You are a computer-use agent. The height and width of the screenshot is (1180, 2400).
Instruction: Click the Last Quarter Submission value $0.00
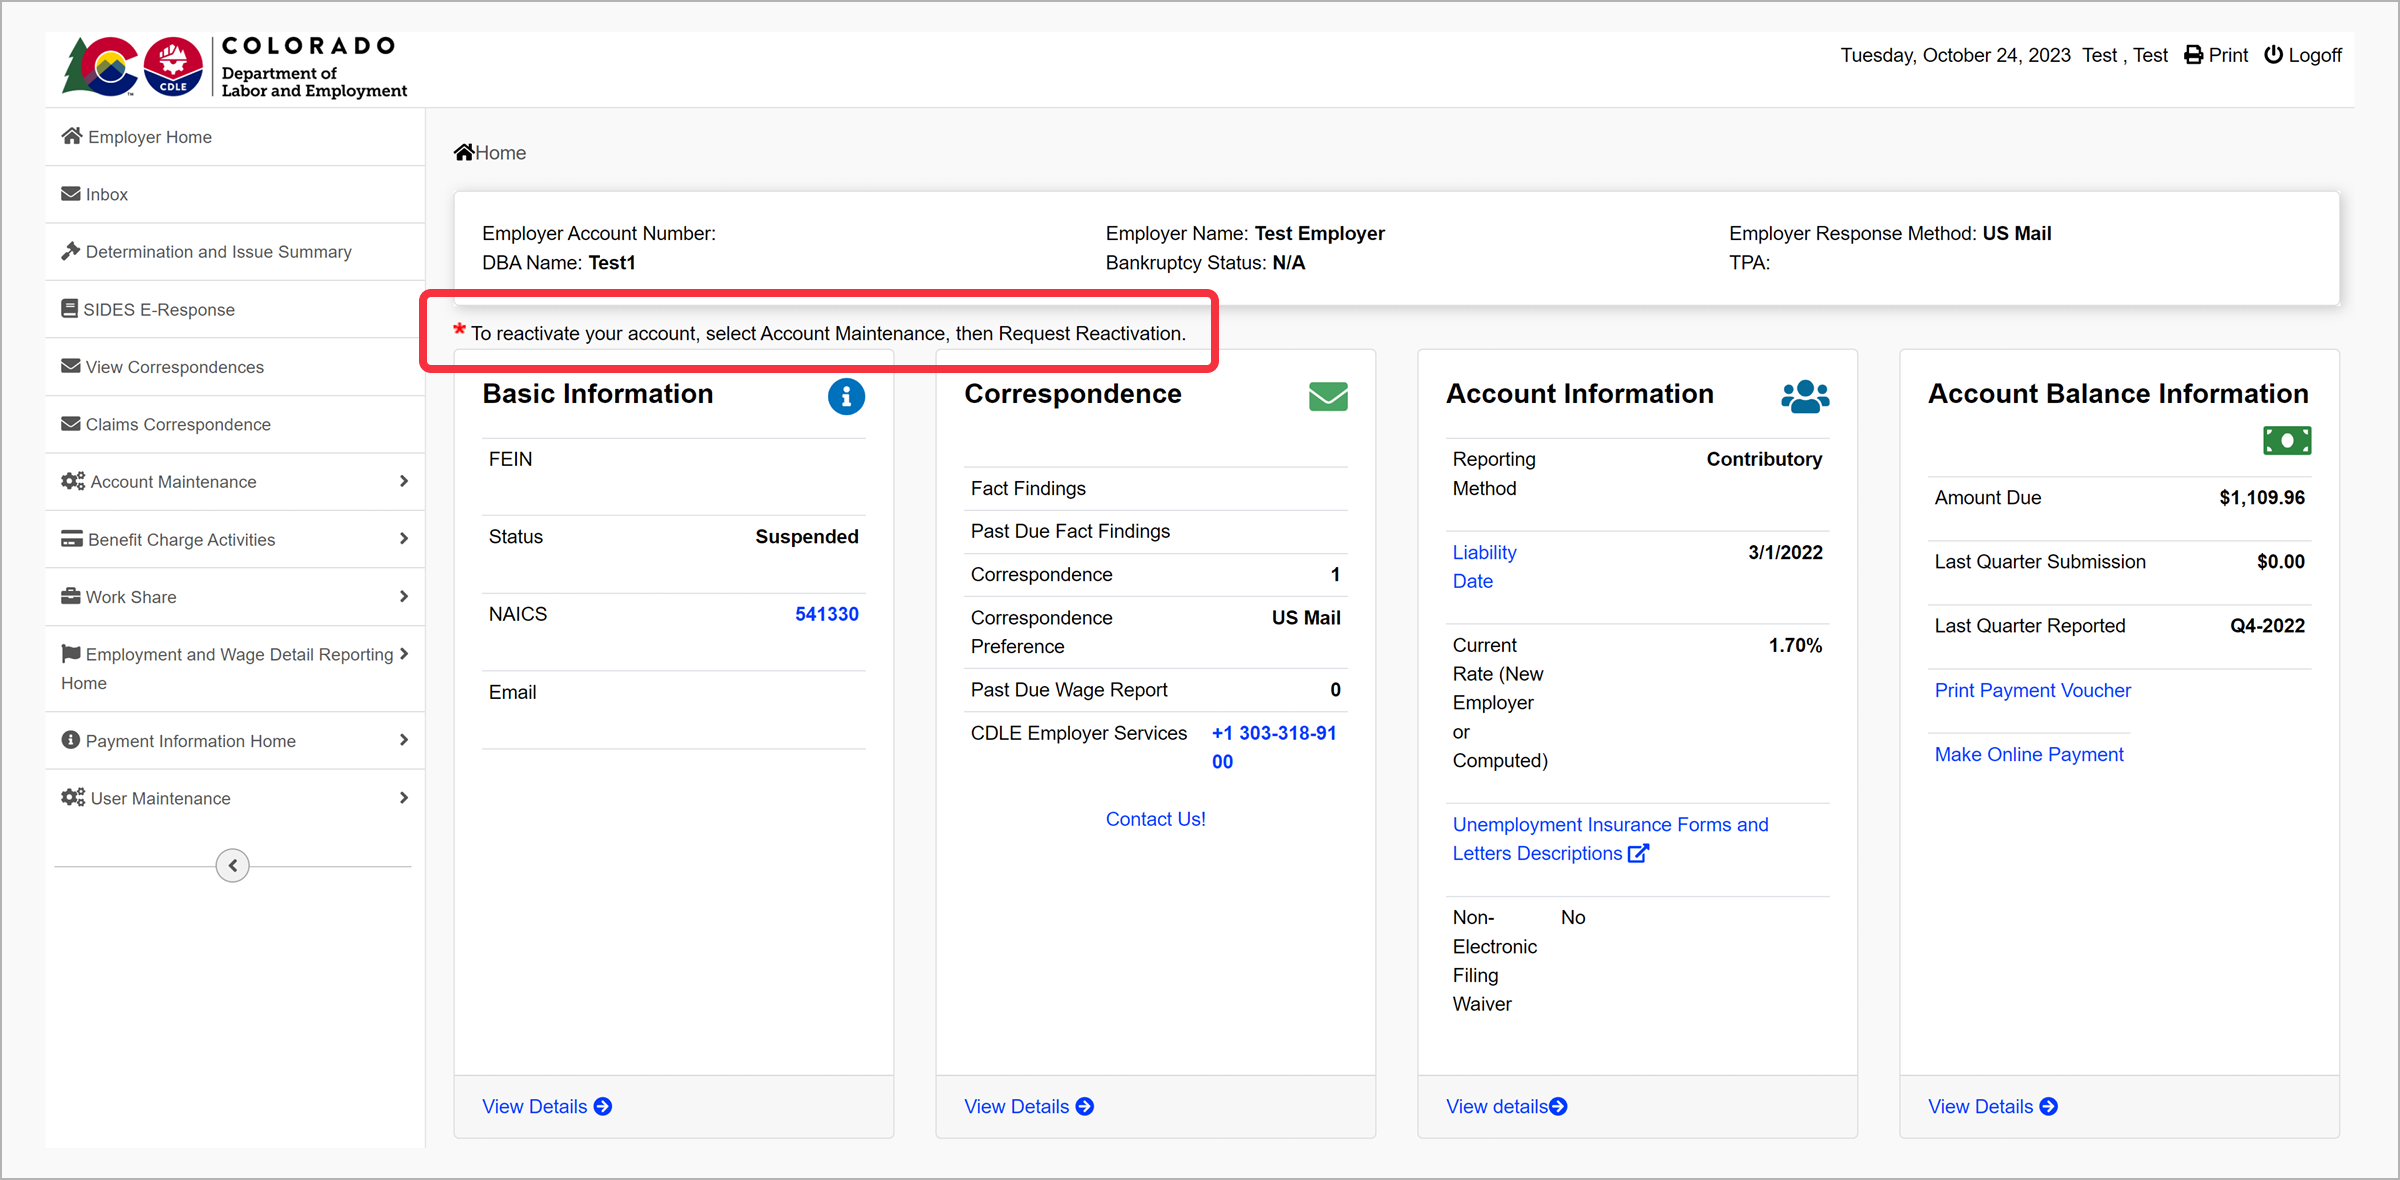point(2280,561)
